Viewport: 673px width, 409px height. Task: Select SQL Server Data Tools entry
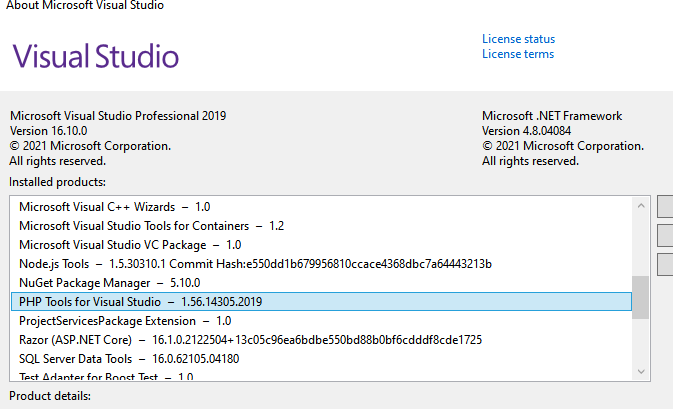[x=131, y=359]
